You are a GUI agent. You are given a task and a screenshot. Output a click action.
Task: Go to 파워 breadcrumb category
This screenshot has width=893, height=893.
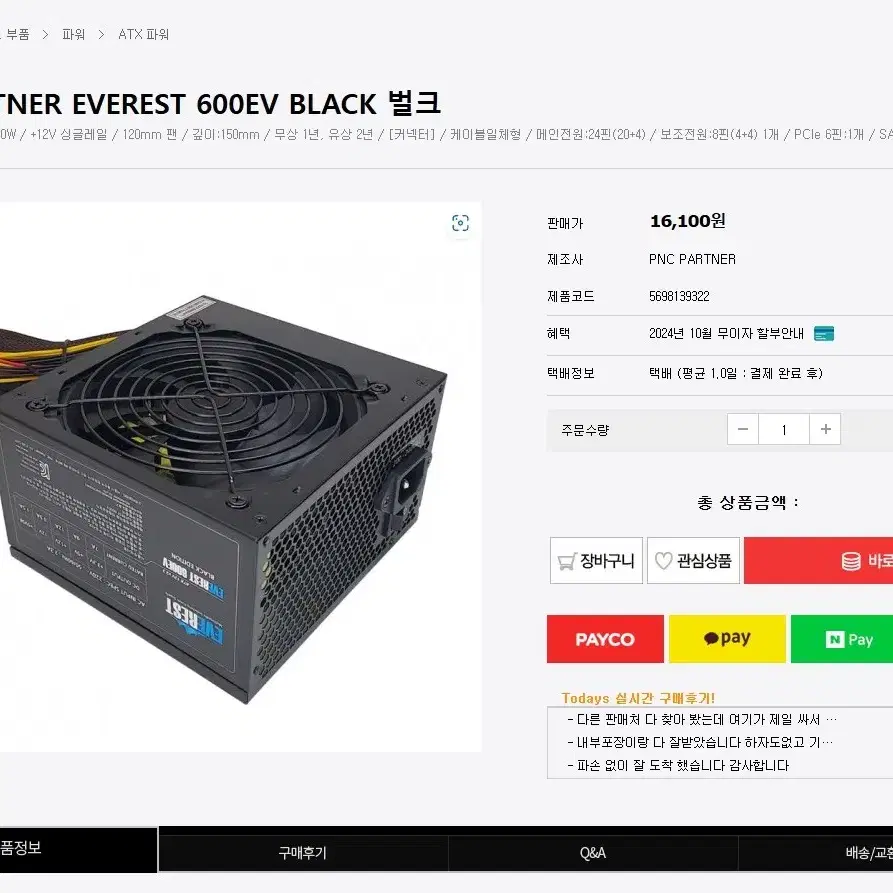(73, 34)
